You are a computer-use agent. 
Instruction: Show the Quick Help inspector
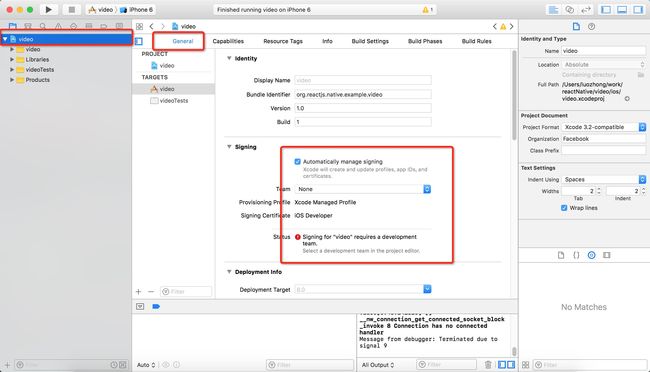click(592, 27)
